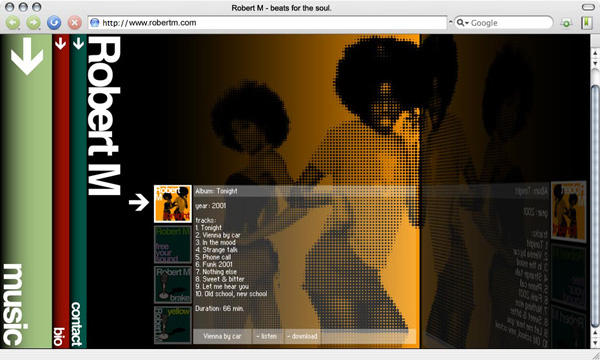Viewport: 600px width, 360px height.
Task: Click the browser back arrow button
Action: coord(13,23)
